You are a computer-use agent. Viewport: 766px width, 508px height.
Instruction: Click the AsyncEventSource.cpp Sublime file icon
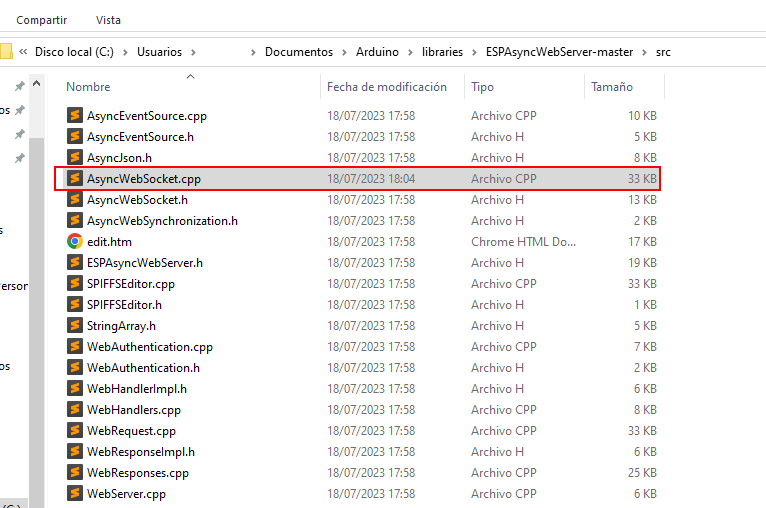tap(74, 116)
